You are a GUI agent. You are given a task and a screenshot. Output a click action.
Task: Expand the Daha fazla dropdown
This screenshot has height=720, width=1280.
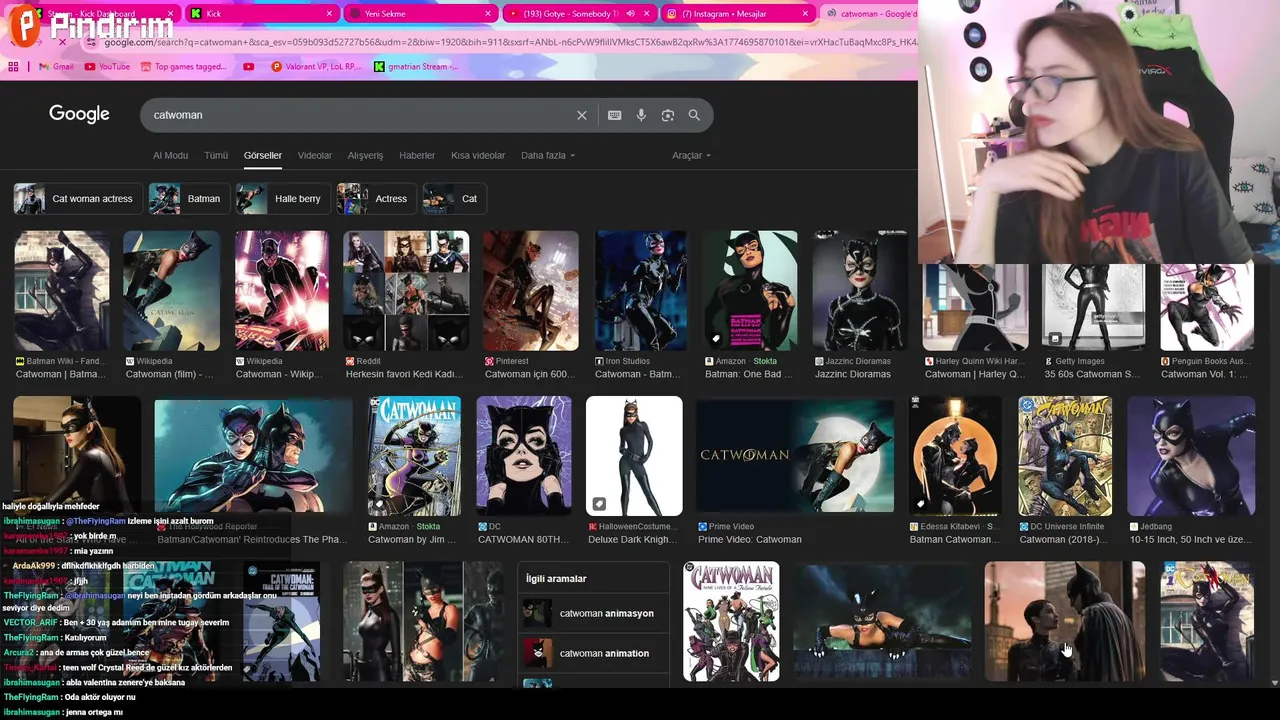548,155
